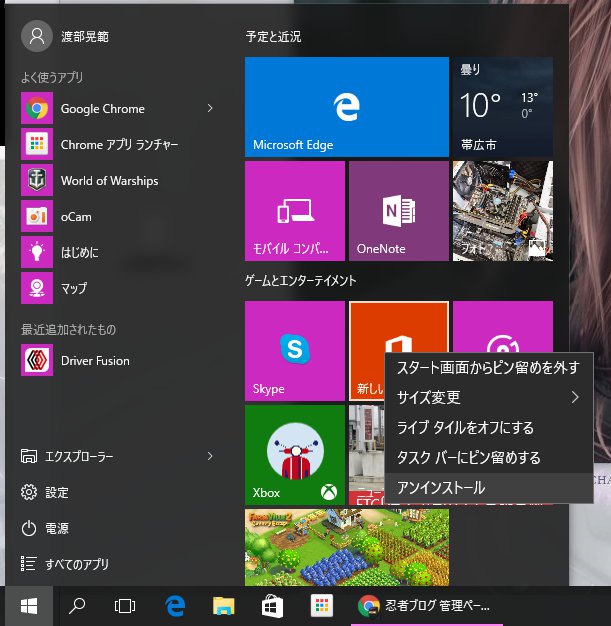The image size is (611, 626).
Task: Click the 渡部晃範 user account avatar
Action: [x=37, y=36]
